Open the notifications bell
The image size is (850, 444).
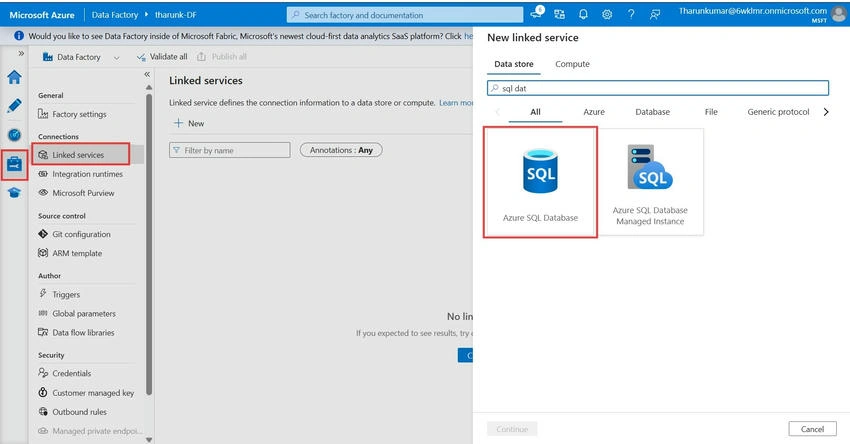[583, 15]
